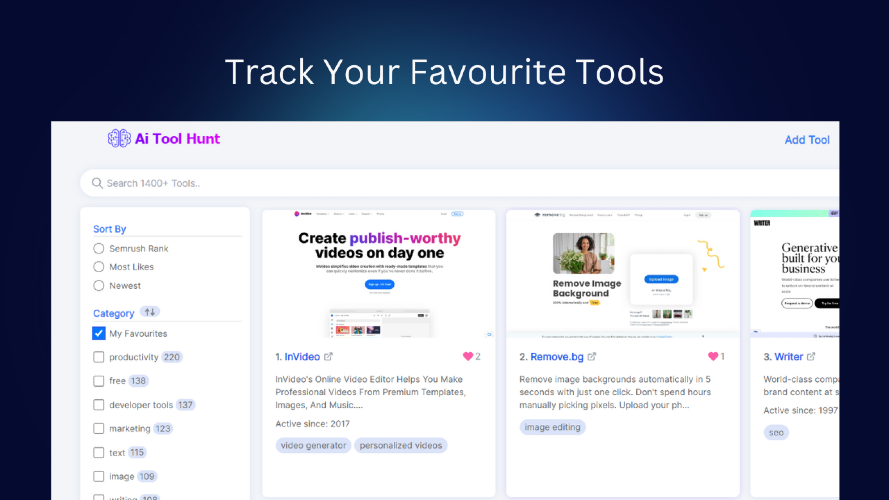Image resolution: width=889 pixels, height=500 pixels.
Task: Select Newest sort option
Action: coord(99,286)
